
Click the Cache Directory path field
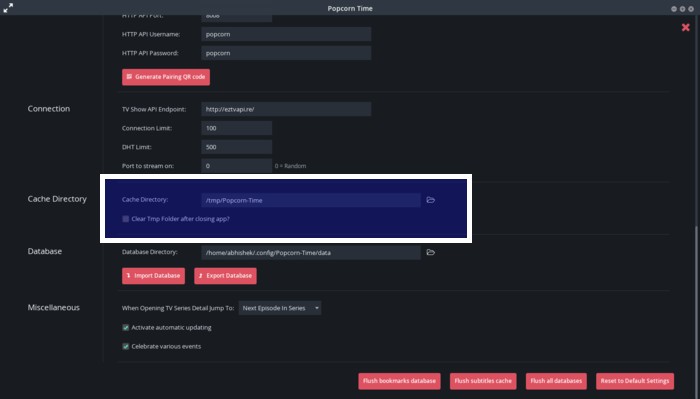pyautogui.click(x=310, y=200)
